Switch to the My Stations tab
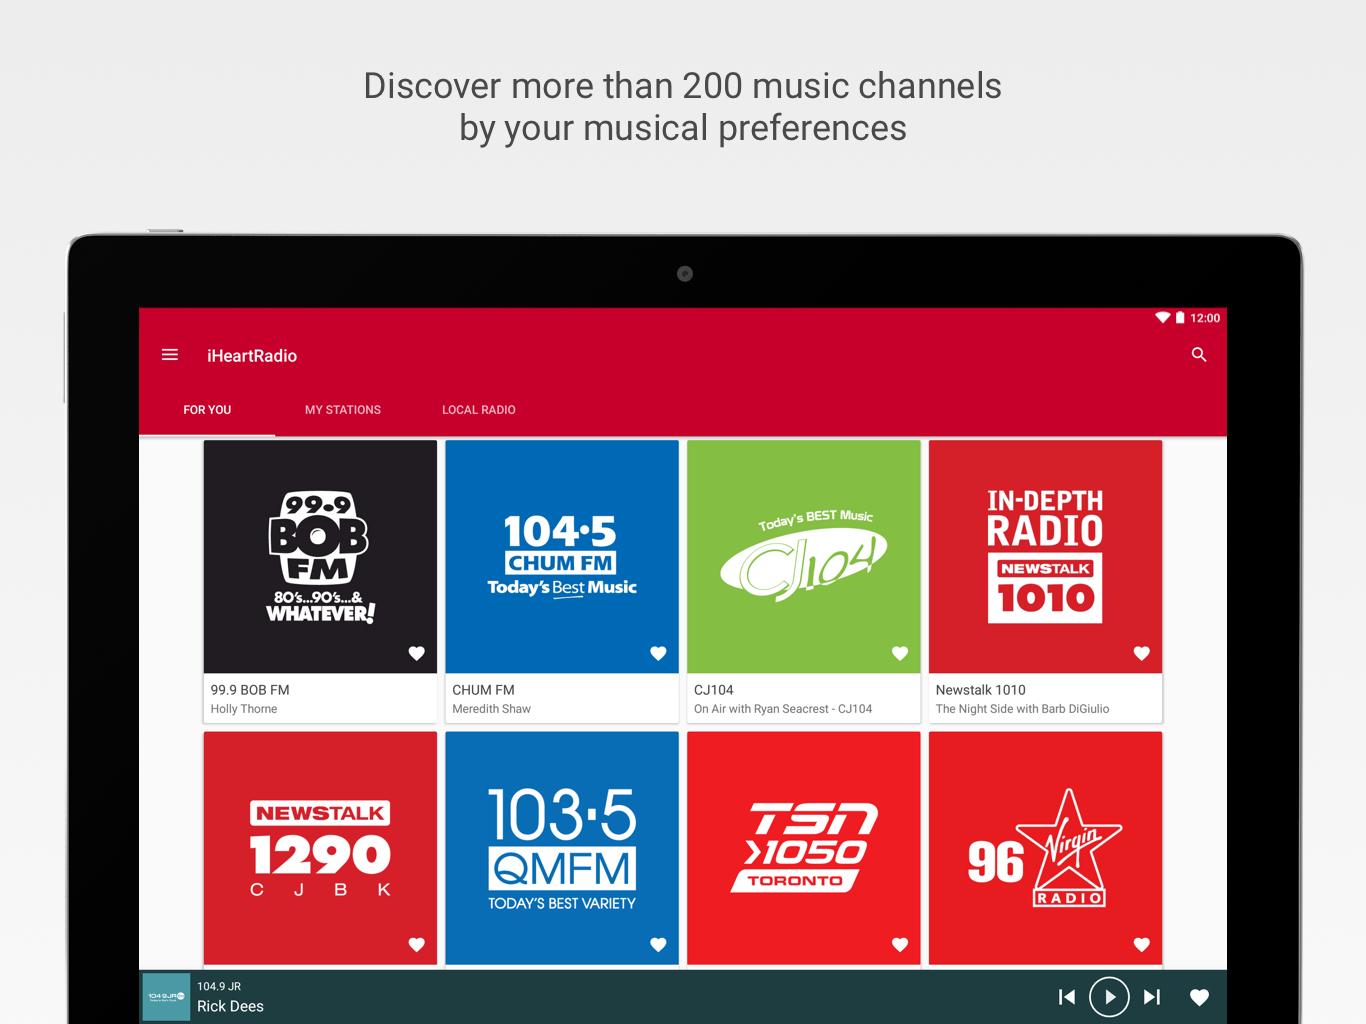Image resolution: width=1366 pixels, height=1024 pixels. tap(343, 410)
